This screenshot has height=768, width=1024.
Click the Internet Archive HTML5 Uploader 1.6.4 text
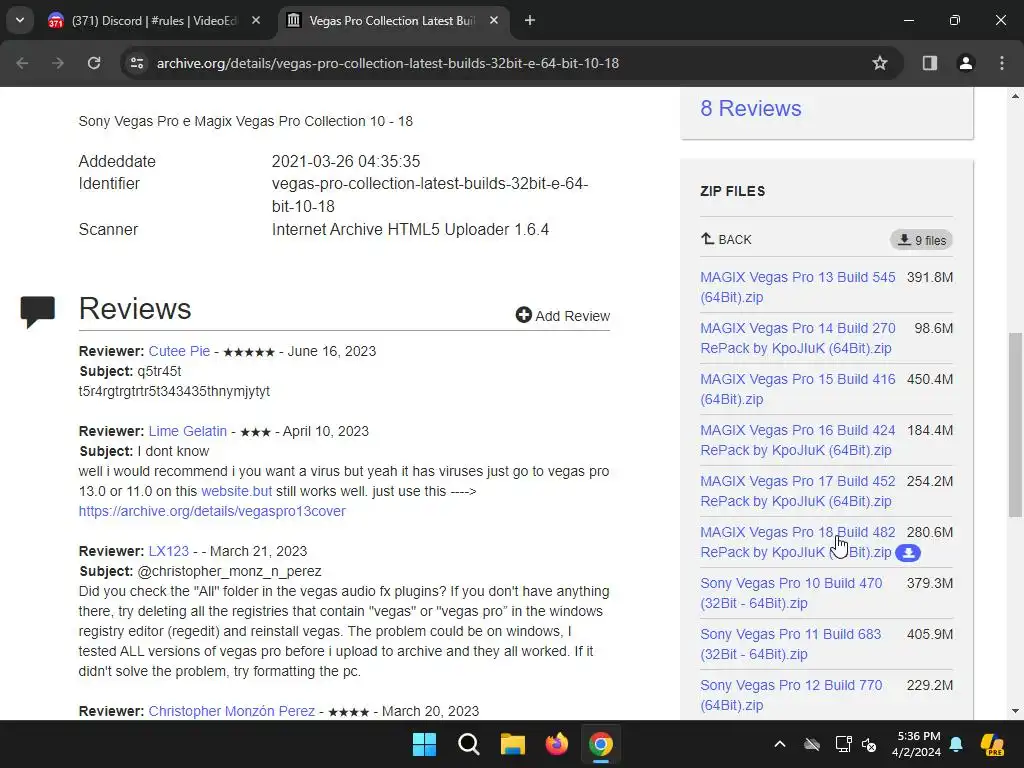(x=410, y=229)
